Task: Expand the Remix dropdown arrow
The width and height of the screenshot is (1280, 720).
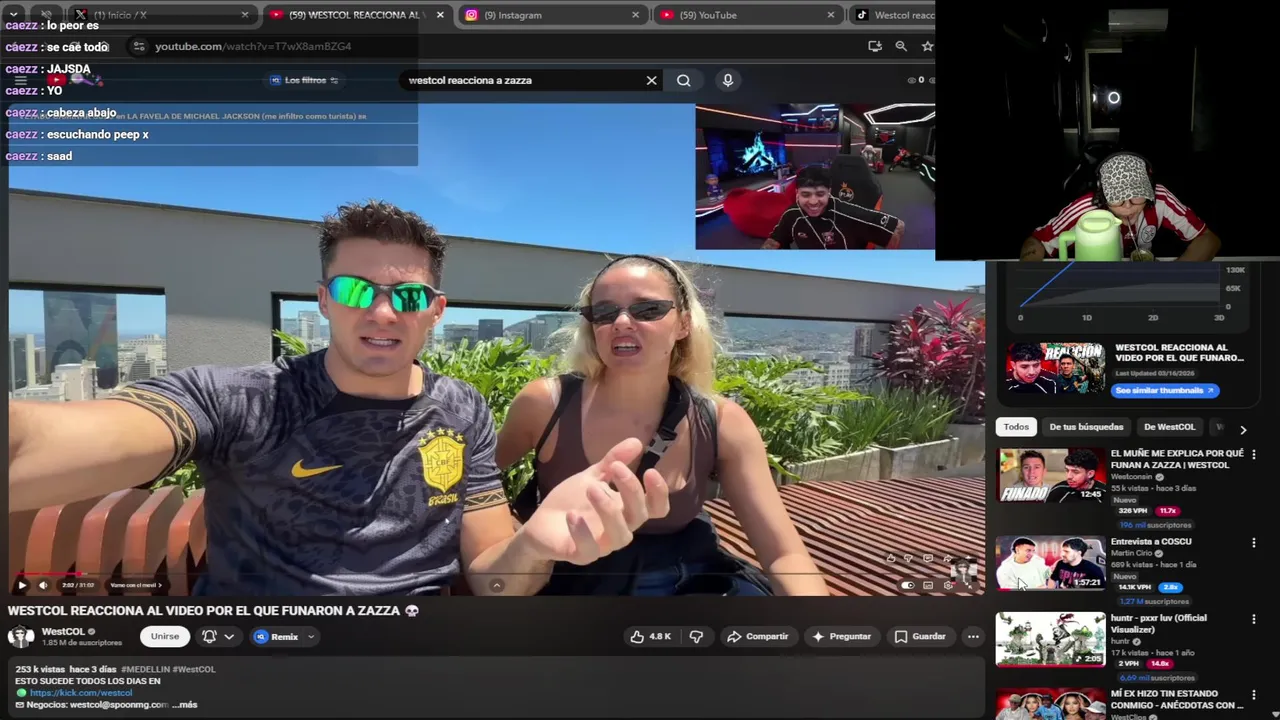Action: tap(310, 637)
